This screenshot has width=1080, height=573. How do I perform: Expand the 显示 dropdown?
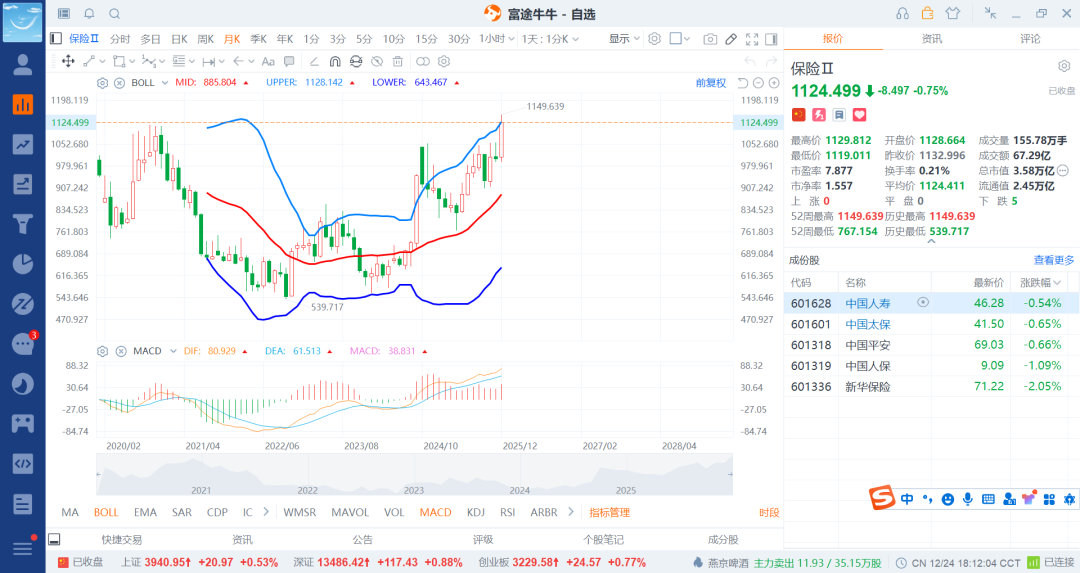pyautogui.click(x=625, y=39)
